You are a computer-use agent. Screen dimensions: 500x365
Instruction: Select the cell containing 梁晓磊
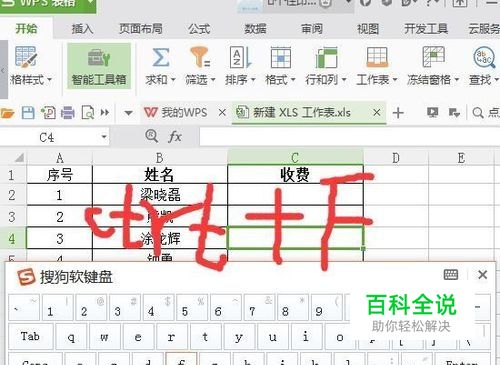(160, 195)
